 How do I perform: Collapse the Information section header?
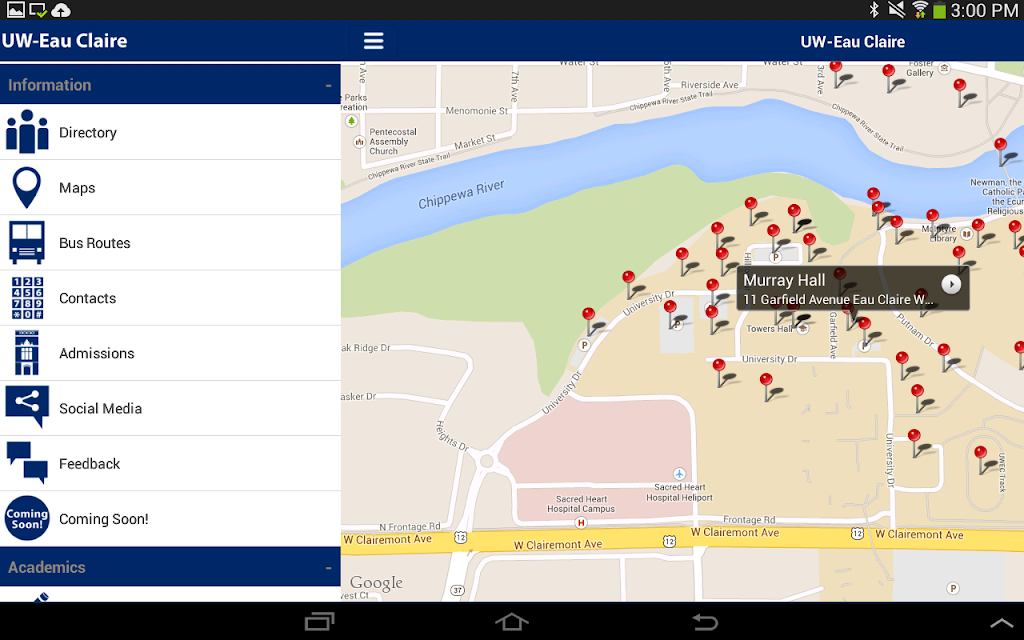(x=170, y=84)
